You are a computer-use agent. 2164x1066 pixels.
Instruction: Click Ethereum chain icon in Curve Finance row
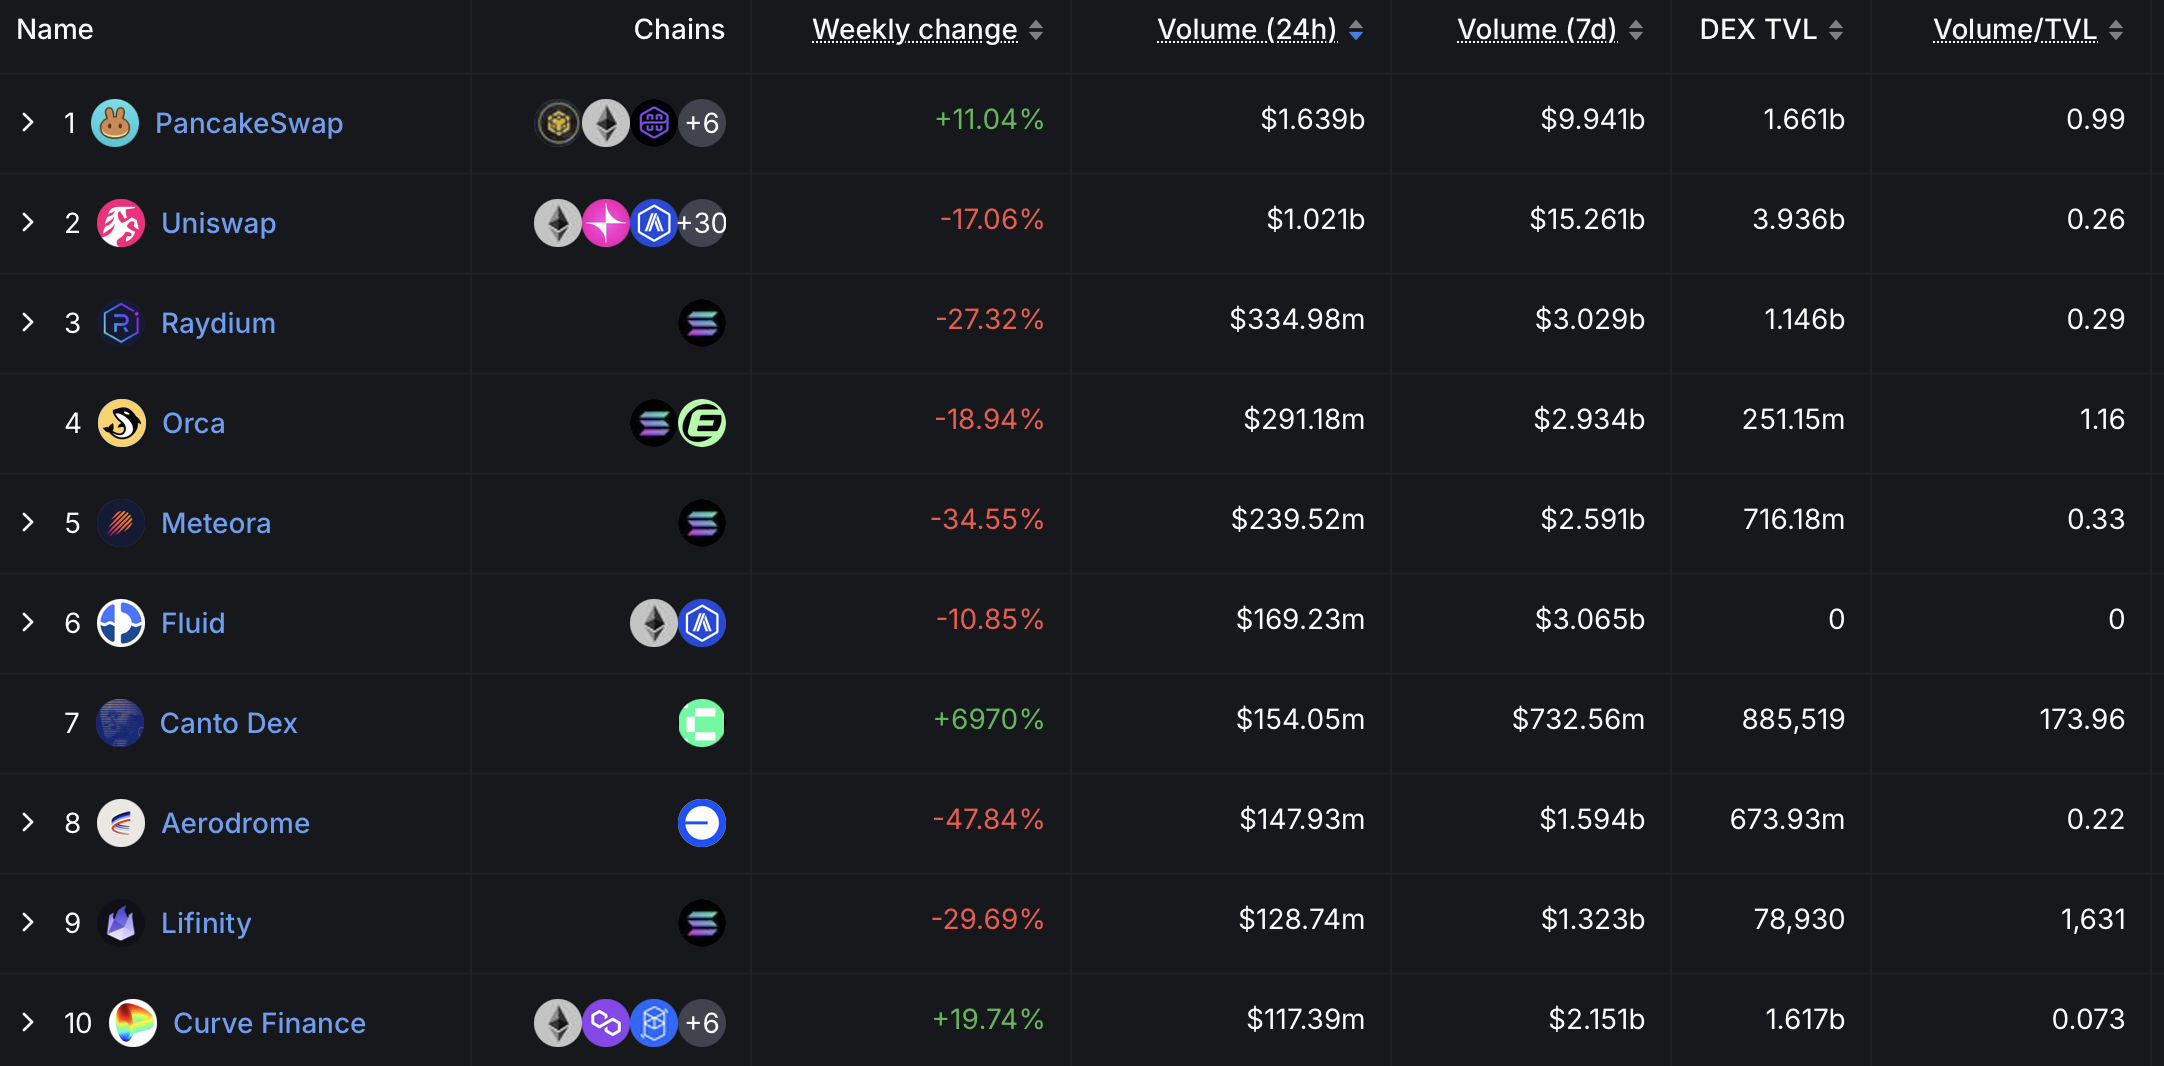tap(558, 1023)
